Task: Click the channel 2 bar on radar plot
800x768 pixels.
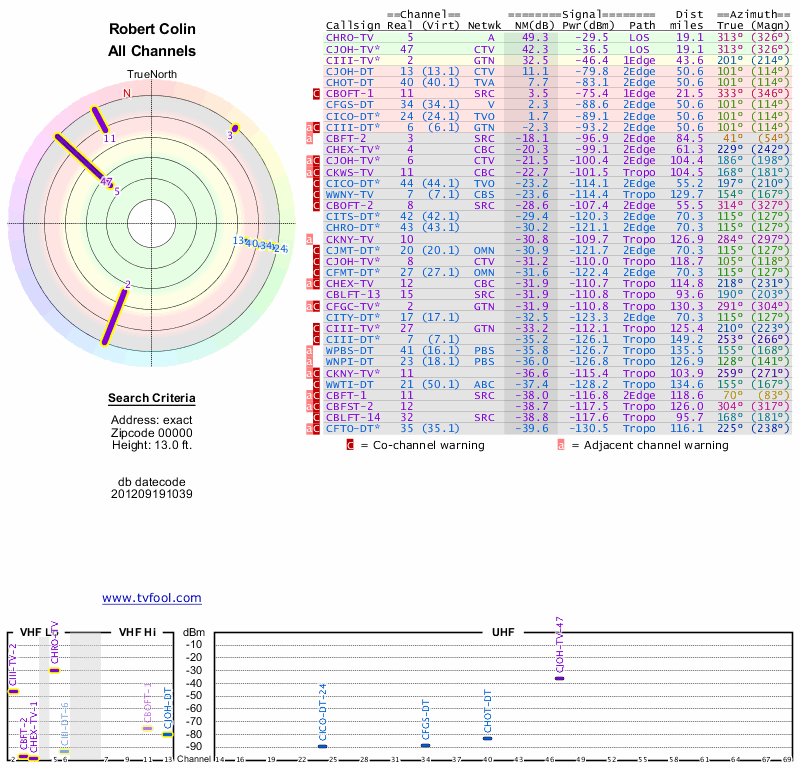Action: click(117, 314)
